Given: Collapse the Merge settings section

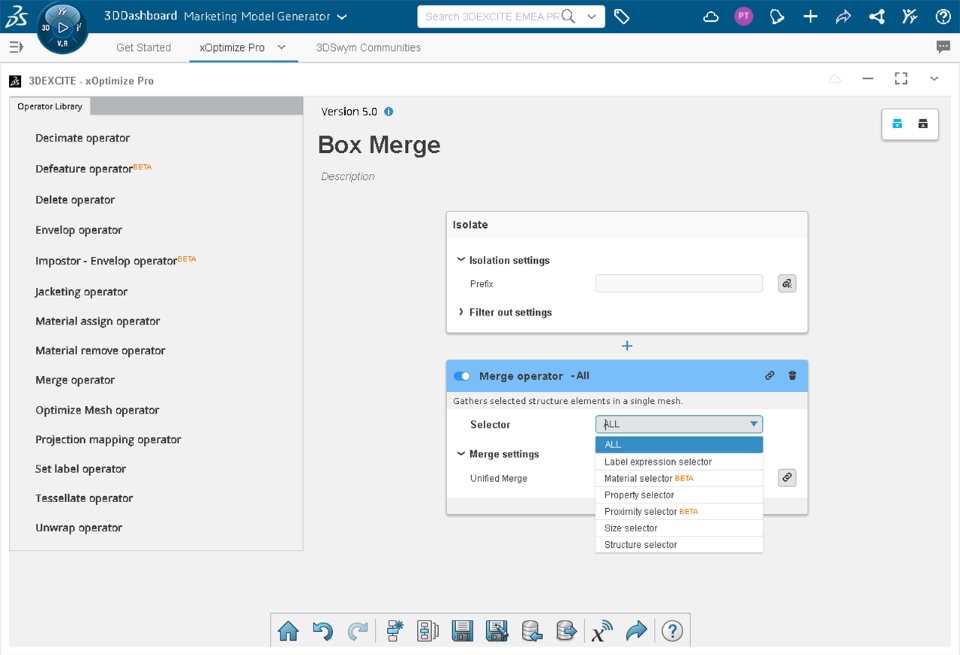Looking at the screenshot, I should click(460, 454).
